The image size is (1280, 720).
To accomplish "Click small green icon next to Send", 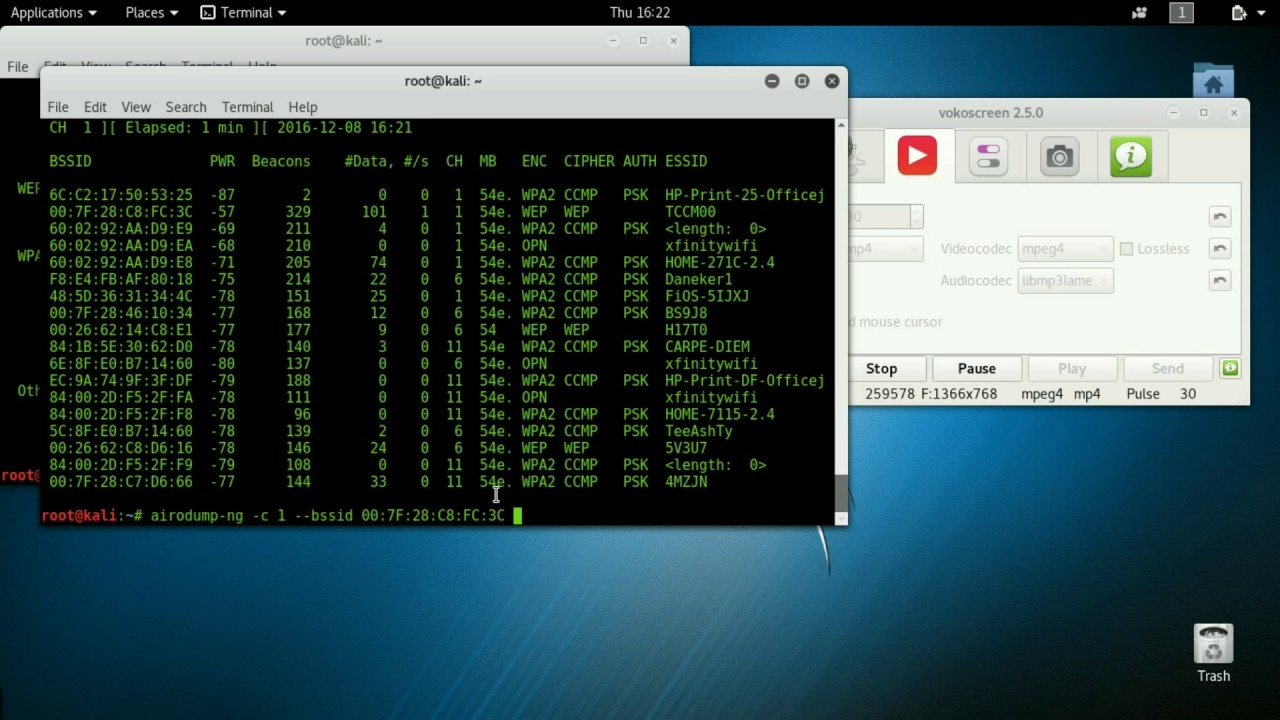I will (1229, 369).
